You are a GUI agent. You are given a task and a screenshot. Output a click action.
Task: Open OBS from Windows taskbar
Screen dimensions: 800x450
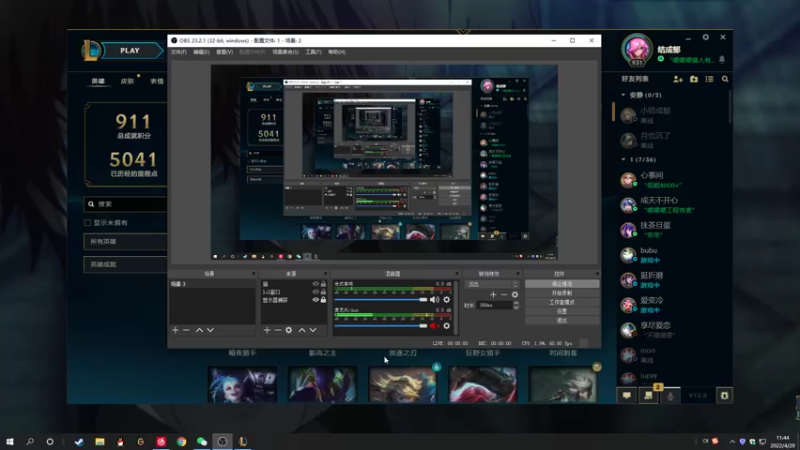(x=222, y=441)
